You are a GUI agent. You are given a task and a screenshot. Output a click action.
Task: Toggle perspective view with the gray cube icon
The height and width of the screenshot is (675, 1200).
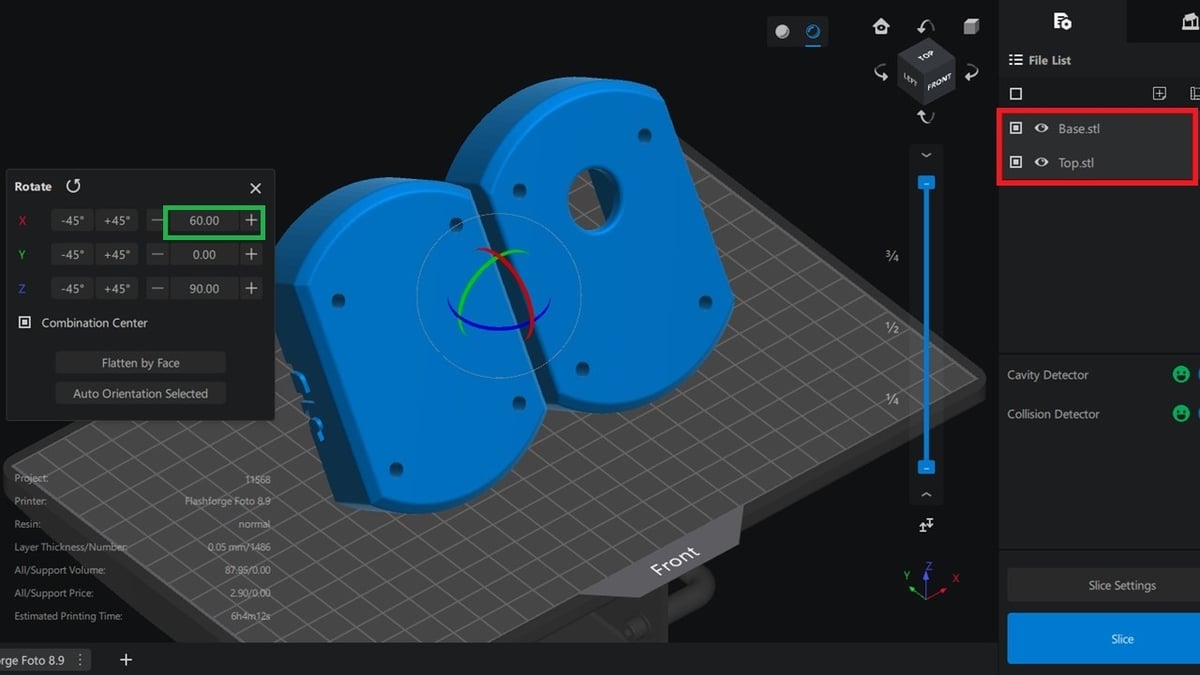(971, 26)
